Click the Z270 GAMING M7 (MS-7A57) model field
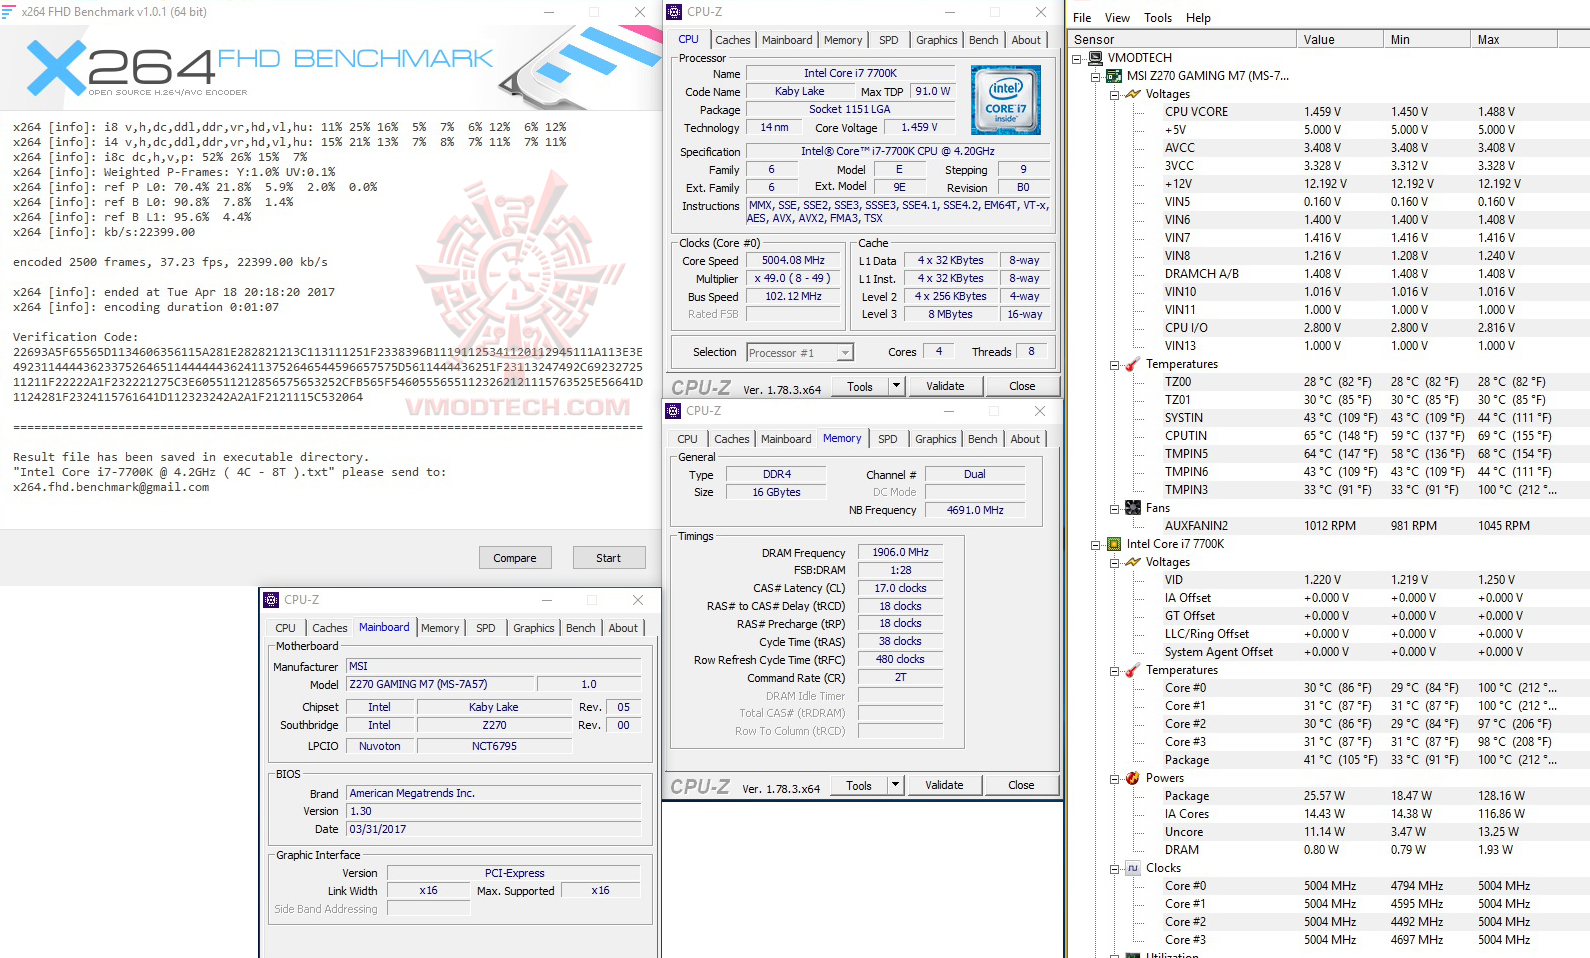 [439, 684]
